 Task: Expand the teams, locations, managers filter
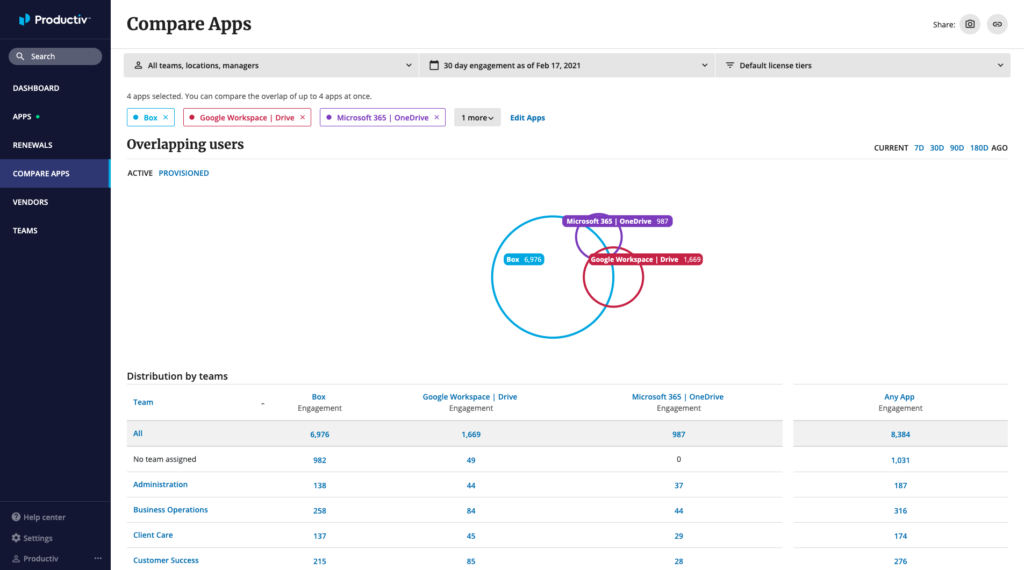pos(271,65)
